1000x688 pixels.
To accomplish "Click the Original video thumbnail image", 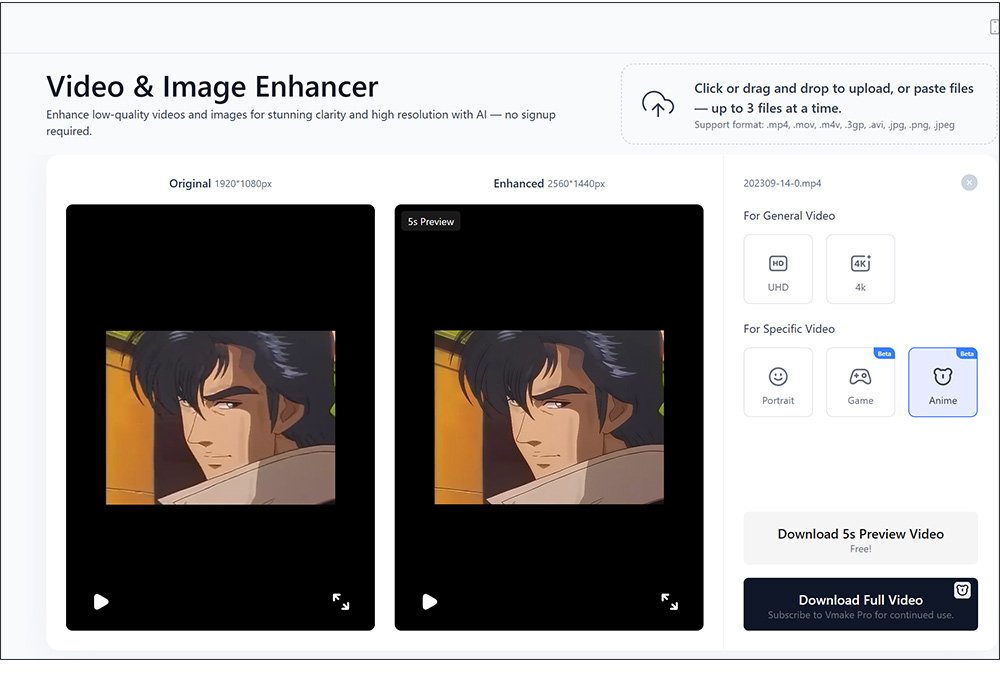I will [220, 417].
